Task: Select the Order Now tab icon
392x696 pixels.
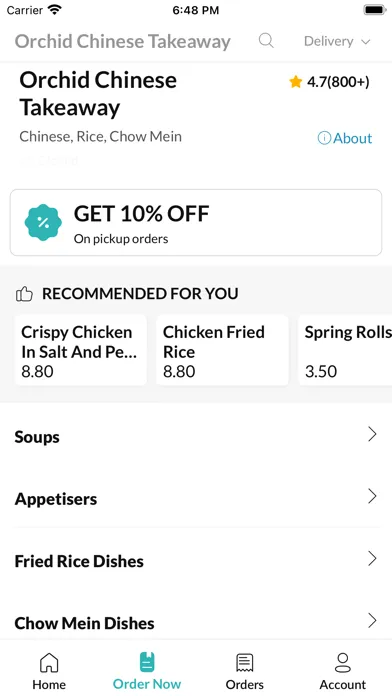Action: click(147, 662)
